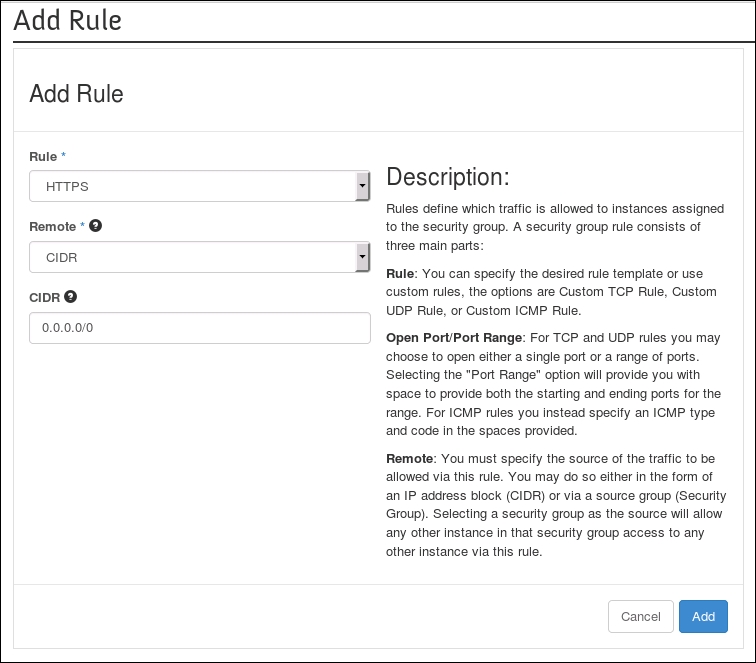Click the arrow on the Remote select box

click(361, 257)
